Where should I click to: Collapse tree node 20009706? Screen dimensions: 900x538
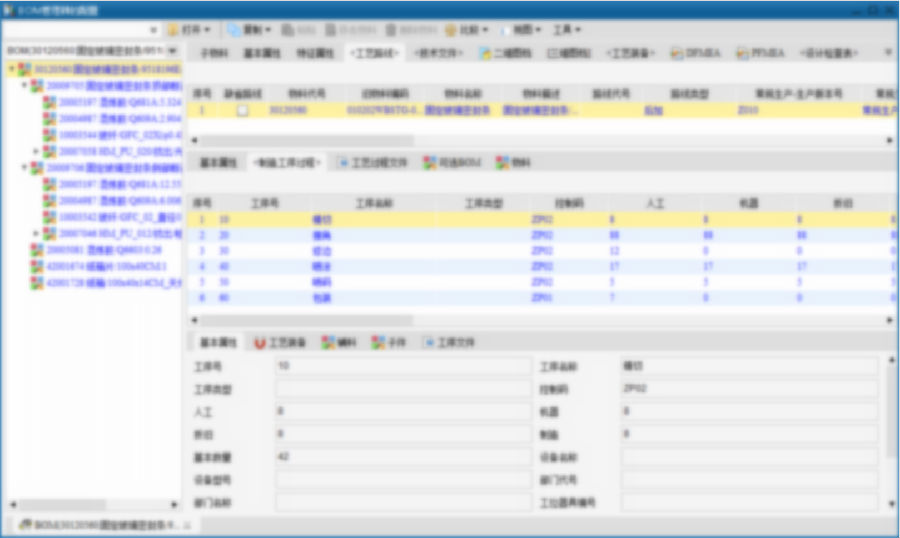[x=25, y=168]
